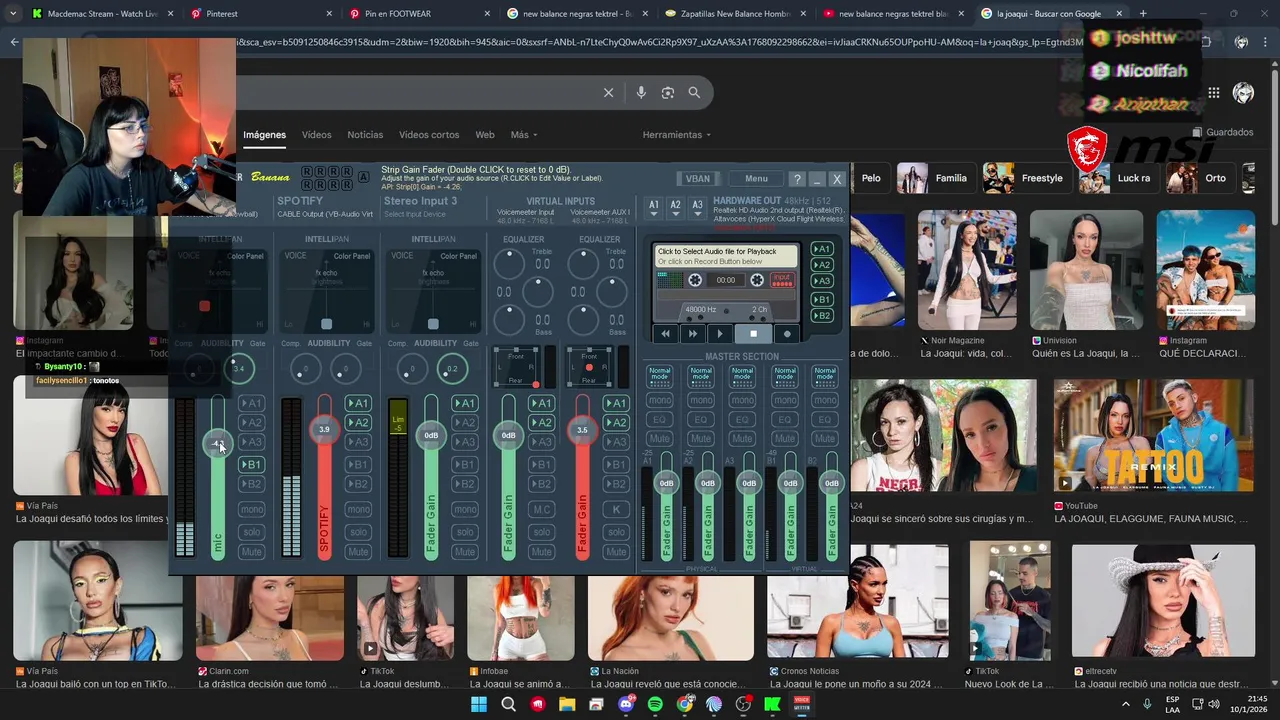Screen dimensions: 1280x720
Task: Mute the SPOTIFY strip
Action: click(358, 552)
